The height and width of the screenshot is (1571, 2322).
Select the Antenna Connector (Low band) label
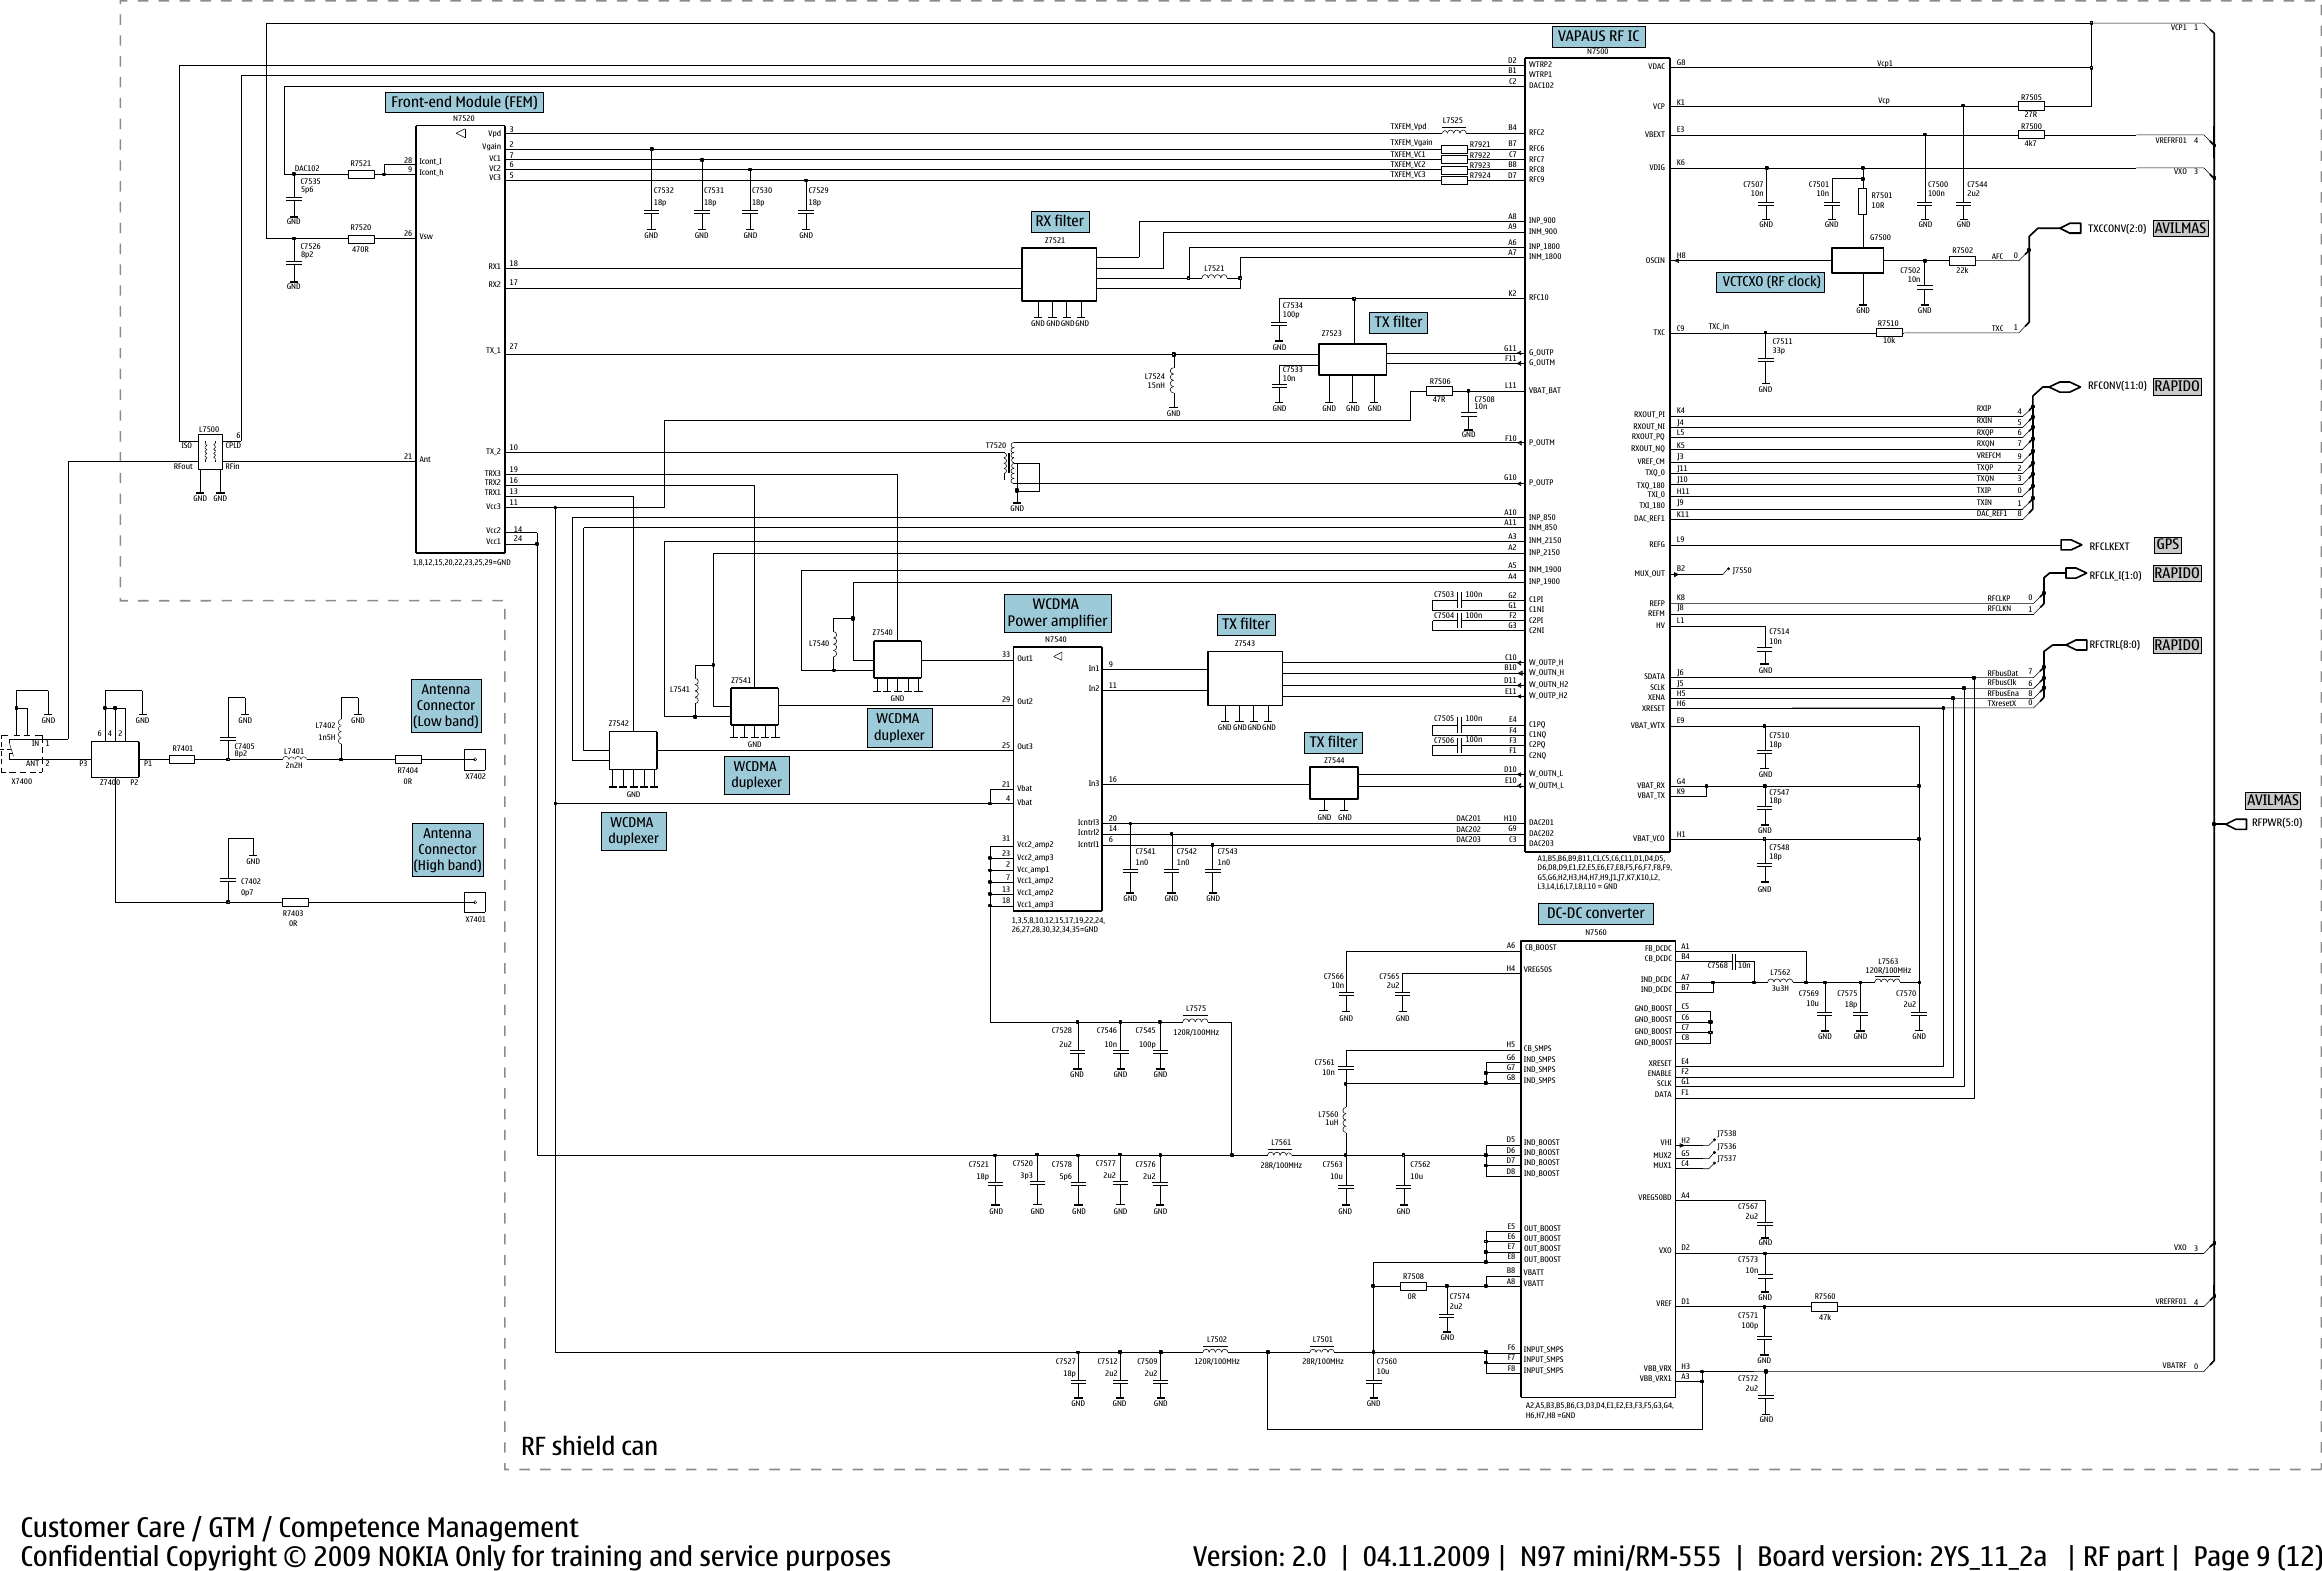tap(447, 704)
